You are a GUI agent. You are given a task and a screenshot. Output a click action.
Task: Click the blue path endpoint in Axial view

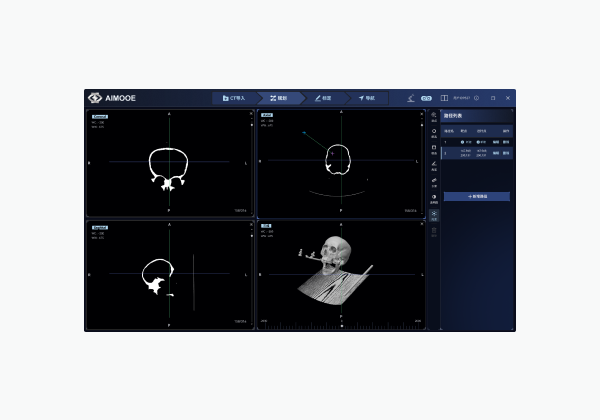tap(304, 133)
